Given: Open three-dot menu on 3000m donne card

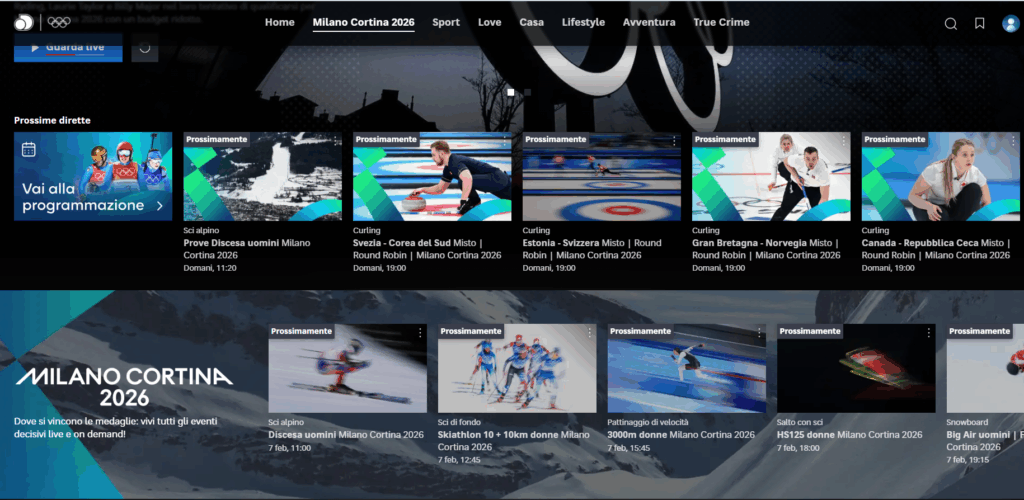Looking at the screenshot, I should 759,332.
